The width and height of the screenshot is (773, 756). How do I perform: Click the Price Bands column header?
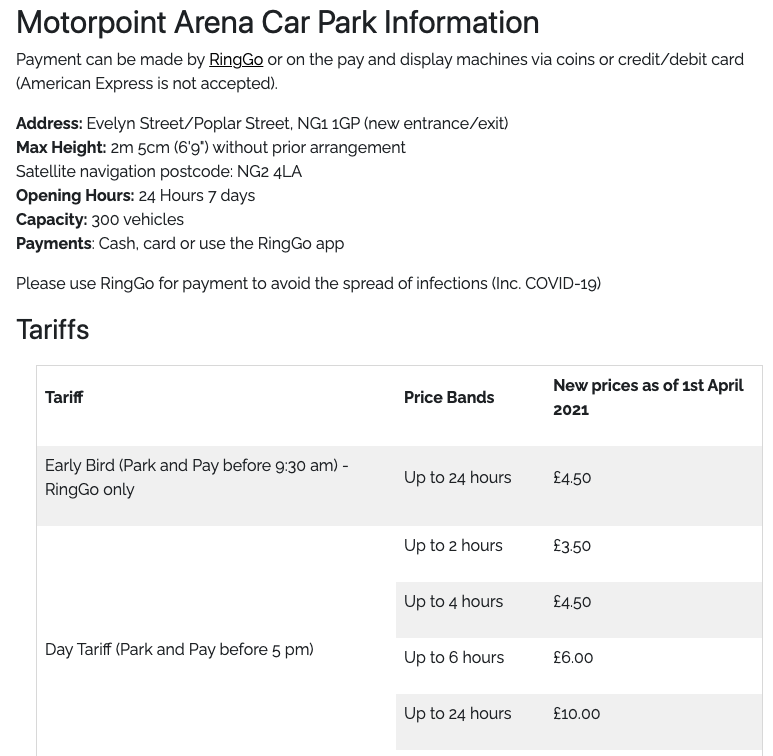click(x=449, y=398)
